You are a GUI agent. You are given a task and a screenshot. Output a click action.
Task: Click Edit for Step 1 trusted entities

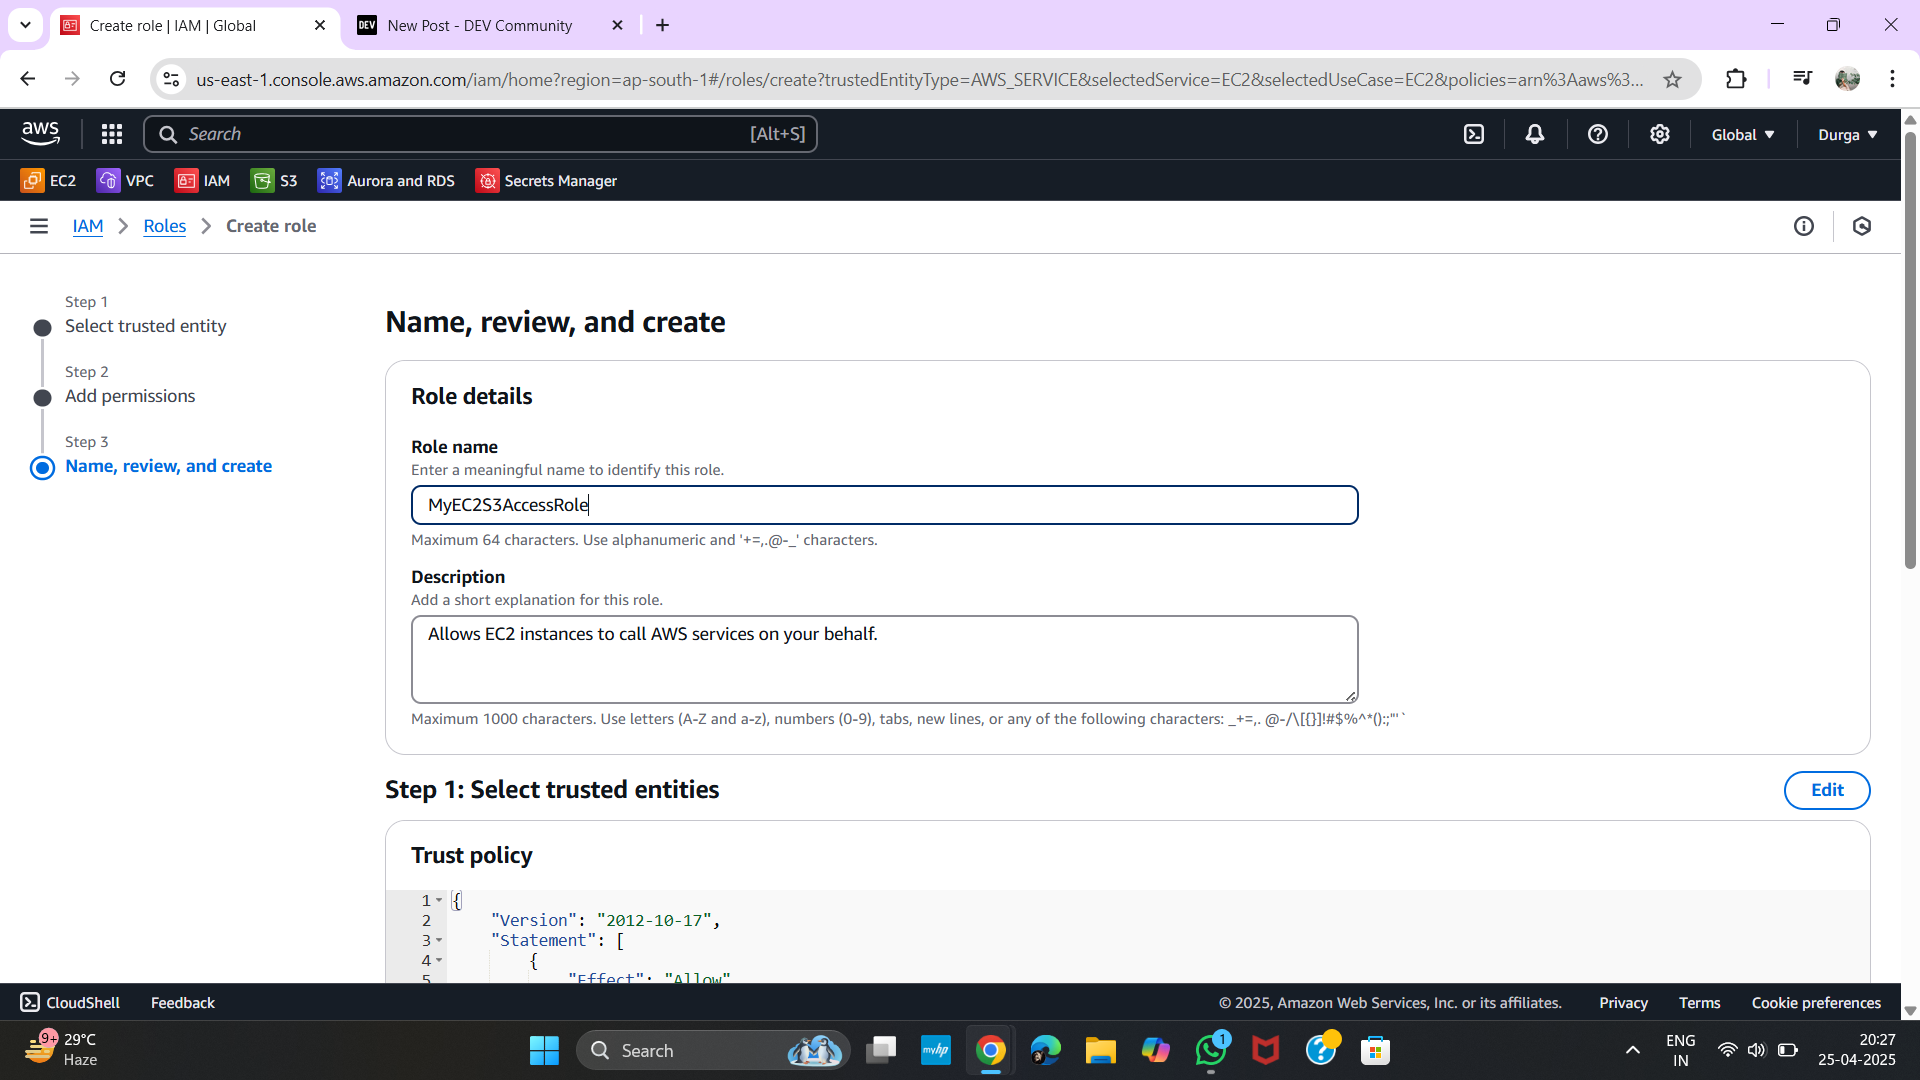1827,790
